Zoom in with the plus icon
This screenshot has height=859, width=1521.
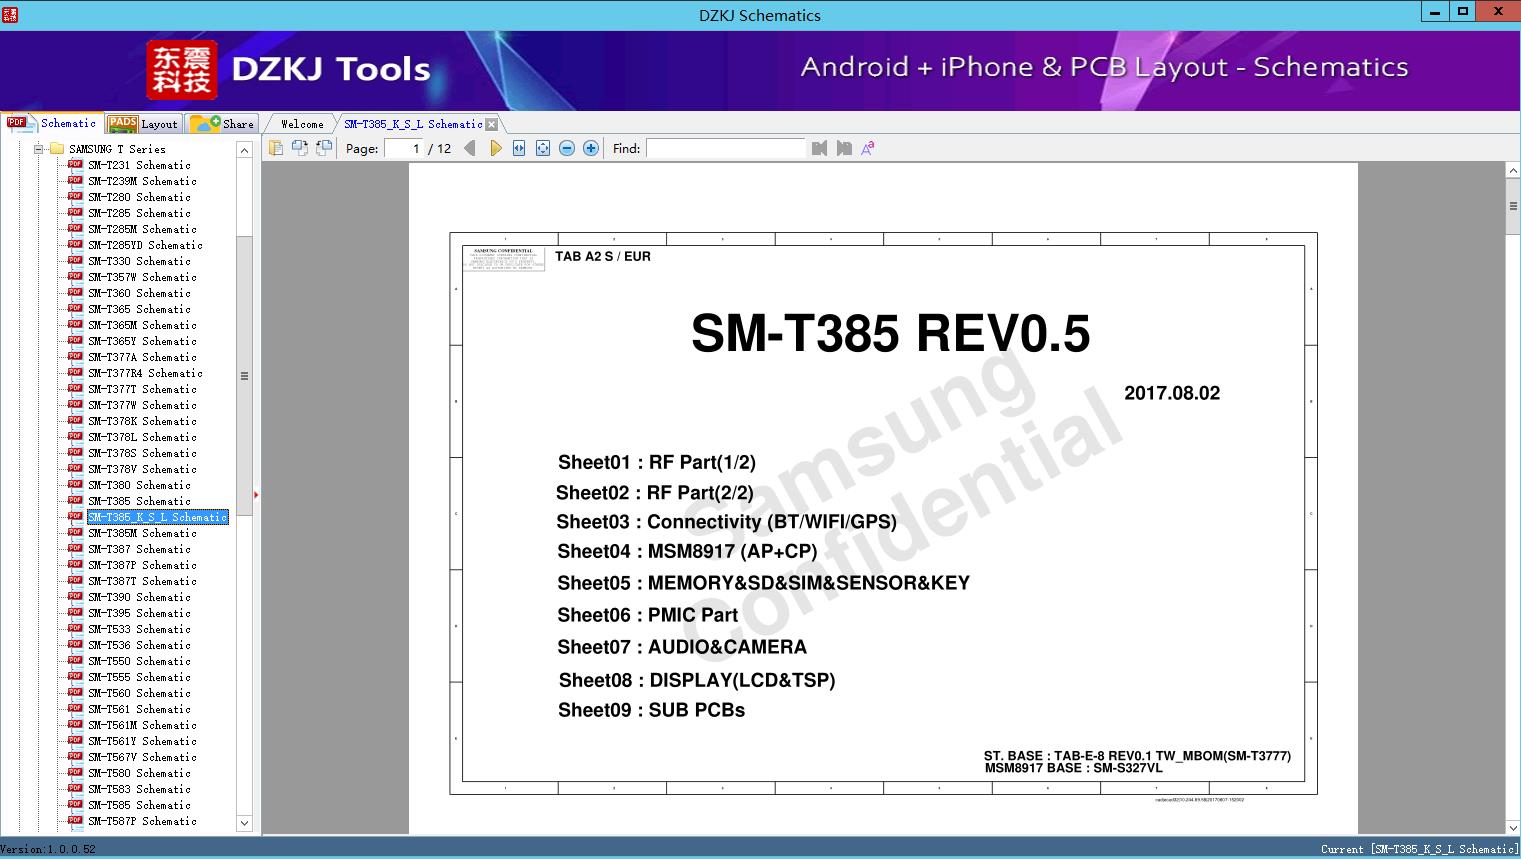(x=591, y=148)
